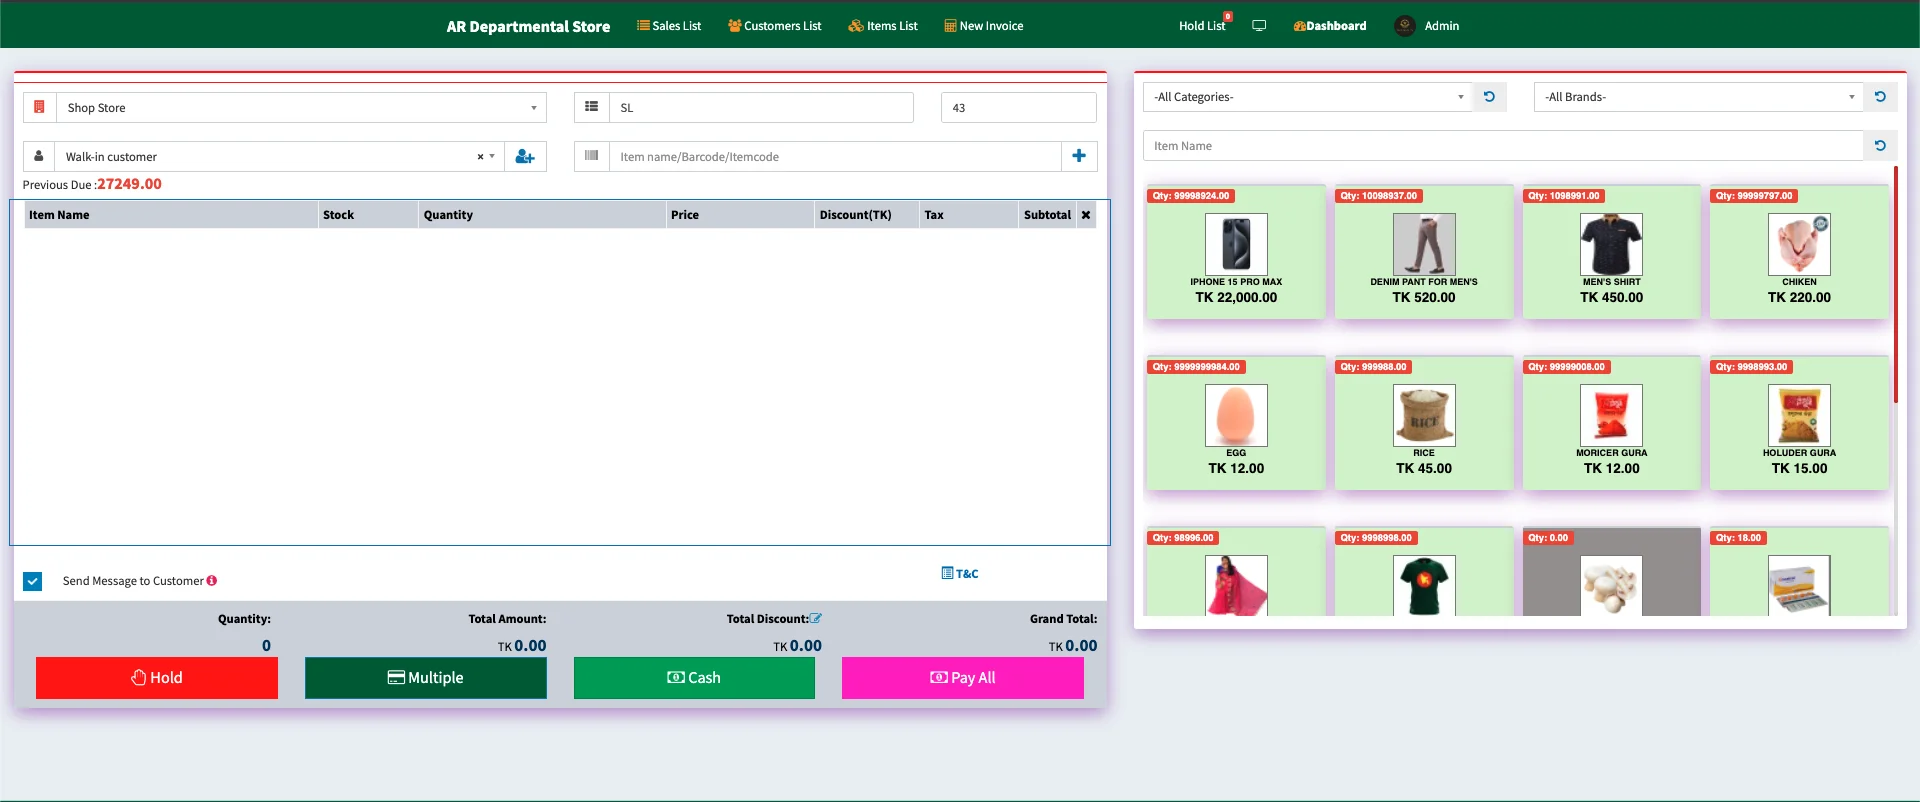
Task: Click the products panel red scrollbar
Action: click(1895, 285)
